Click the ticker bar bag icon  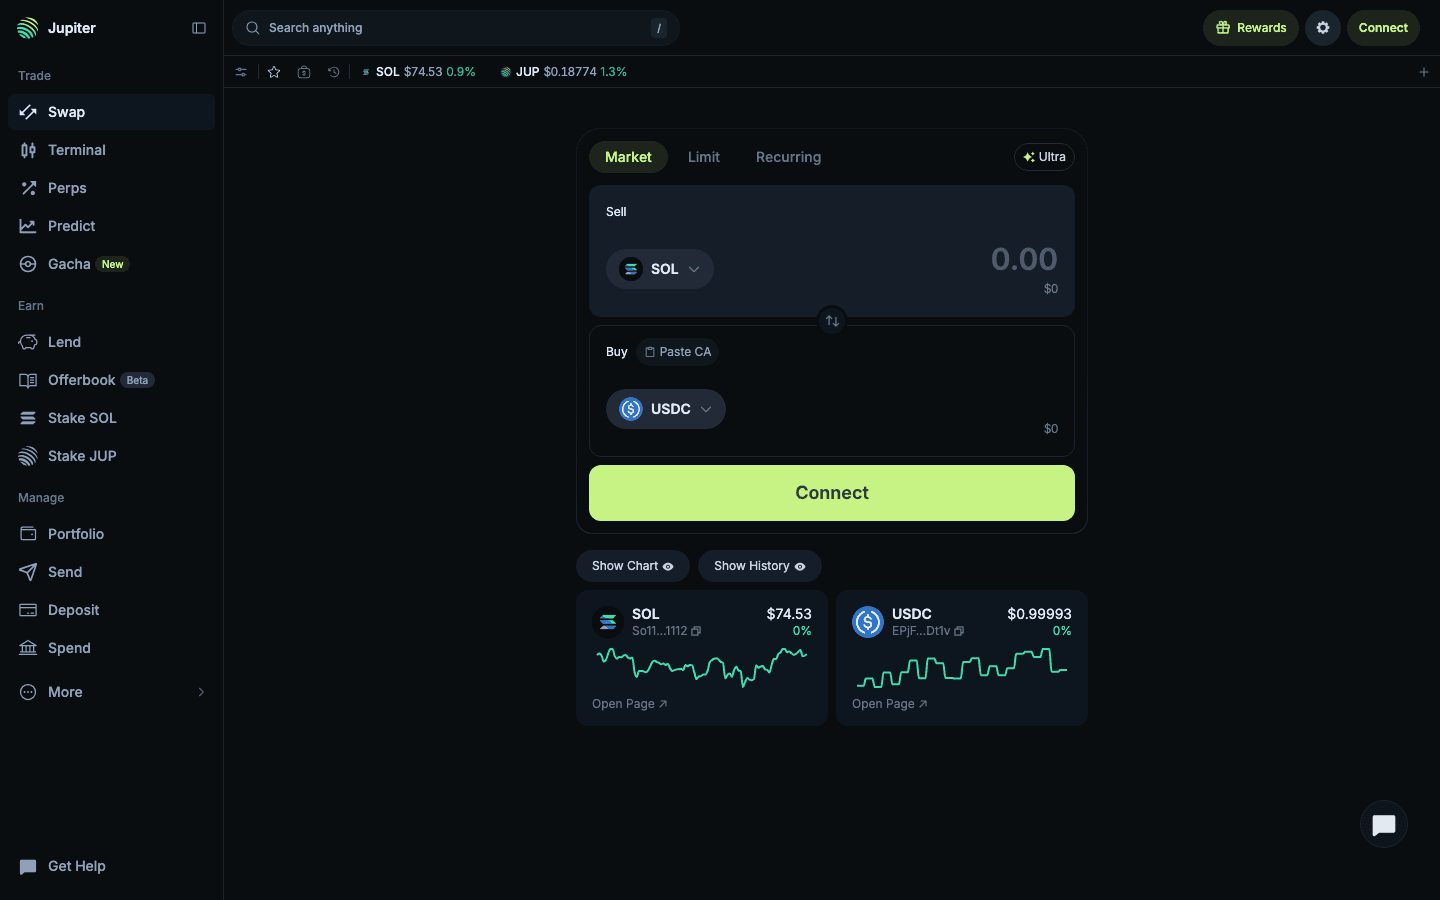(x=304, y=72)
